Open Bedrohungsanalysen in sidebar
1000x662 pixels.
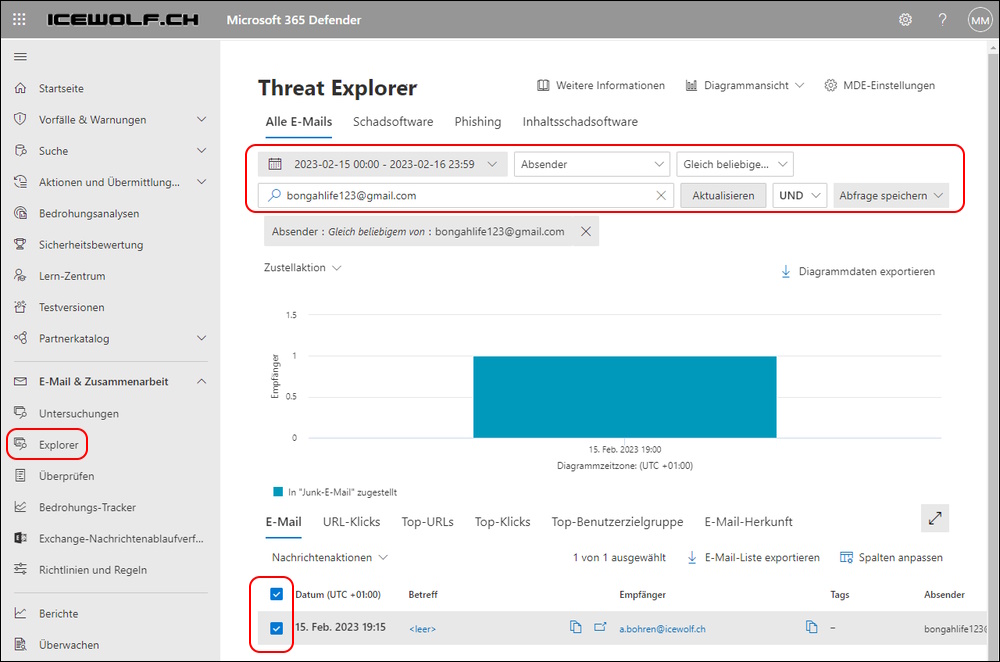[x=89, y=214]
